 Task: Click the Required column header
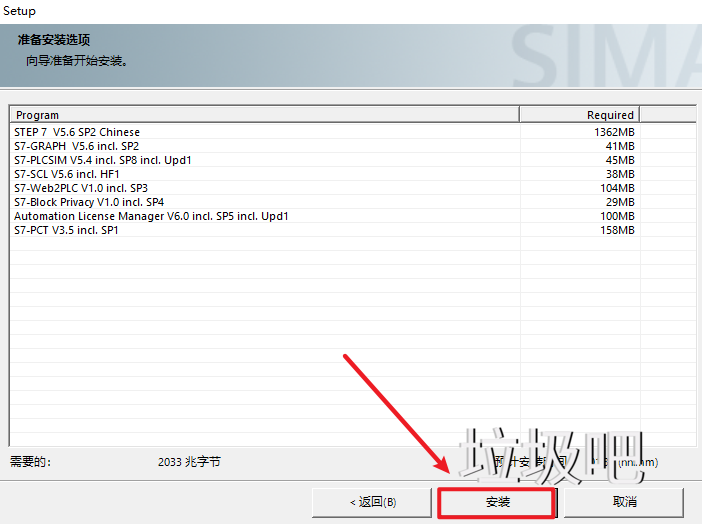579,115
